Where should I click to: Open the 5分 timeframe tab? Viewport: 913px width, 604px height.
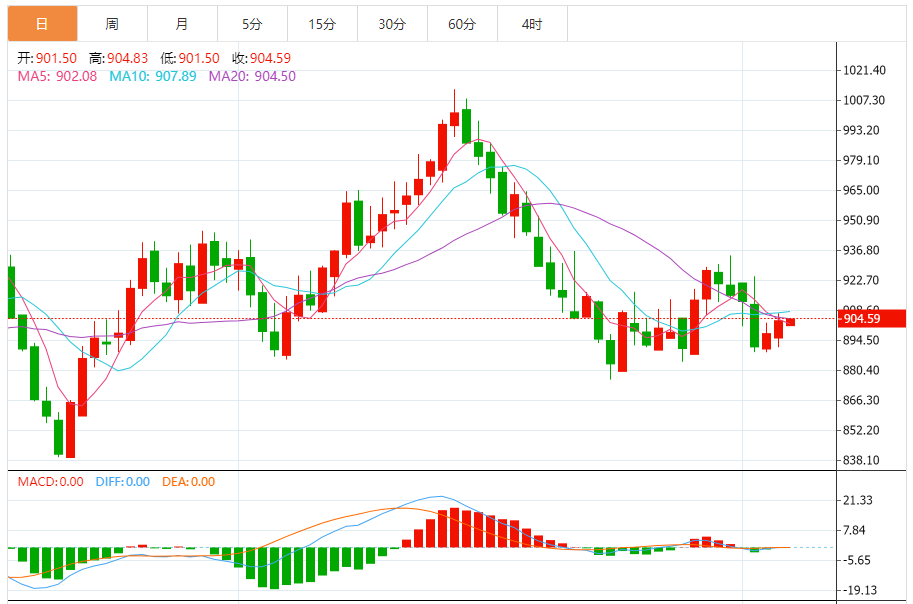point(252,24)
